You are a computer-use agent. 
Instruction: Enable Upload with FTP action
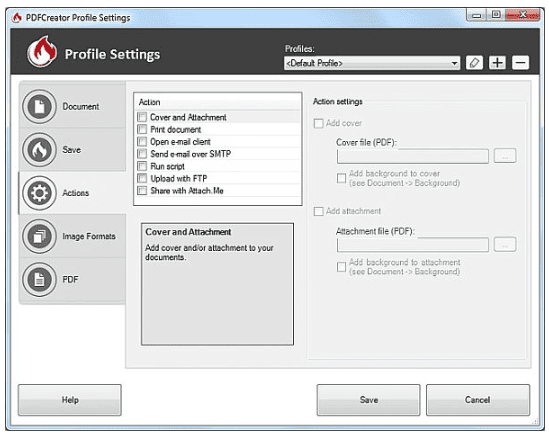pyautogui.click(x=142, y=178)
